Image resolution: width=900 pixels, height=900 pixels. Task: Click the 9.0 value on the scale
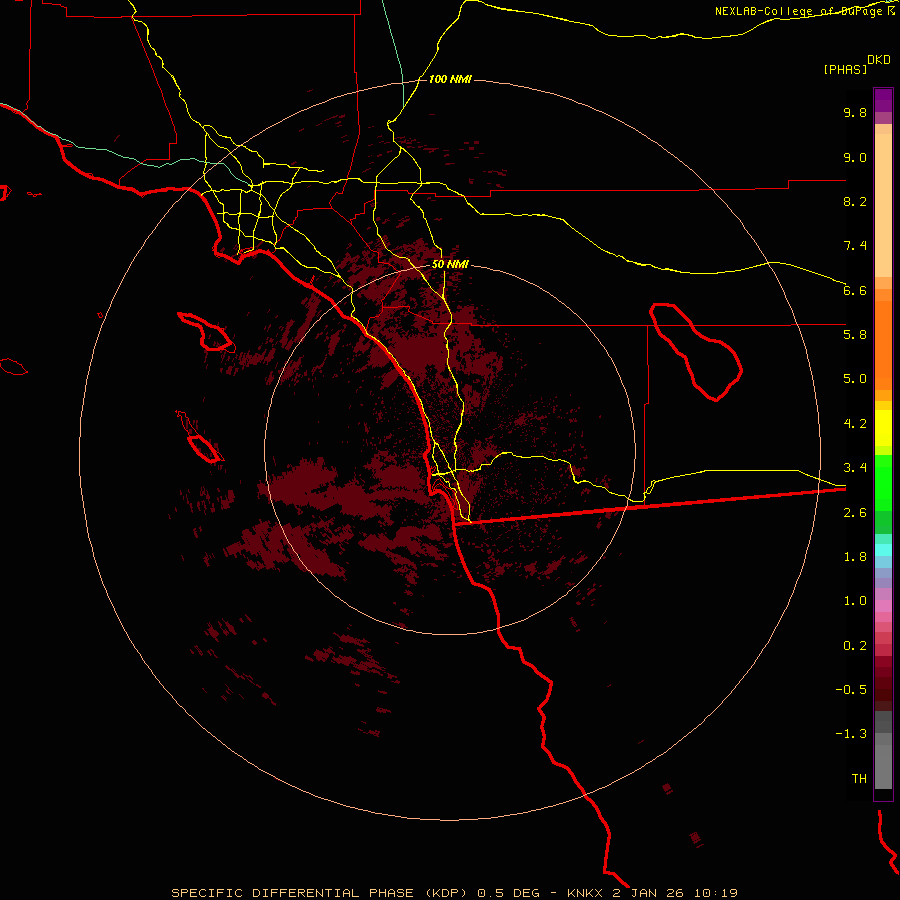(x=855, y=158)
